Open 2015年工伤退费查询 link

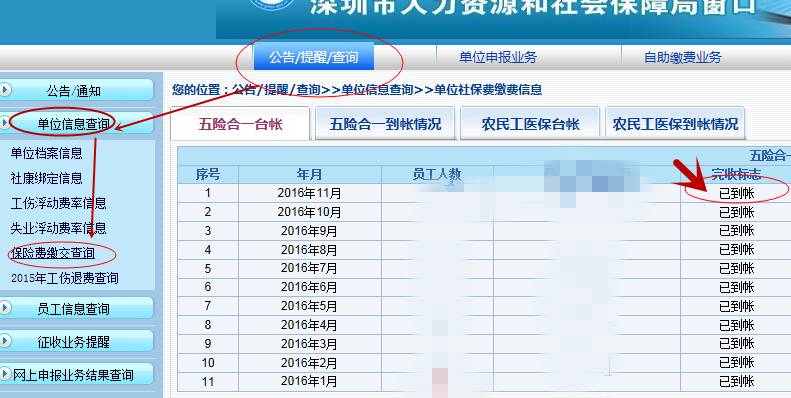point(65,278)
